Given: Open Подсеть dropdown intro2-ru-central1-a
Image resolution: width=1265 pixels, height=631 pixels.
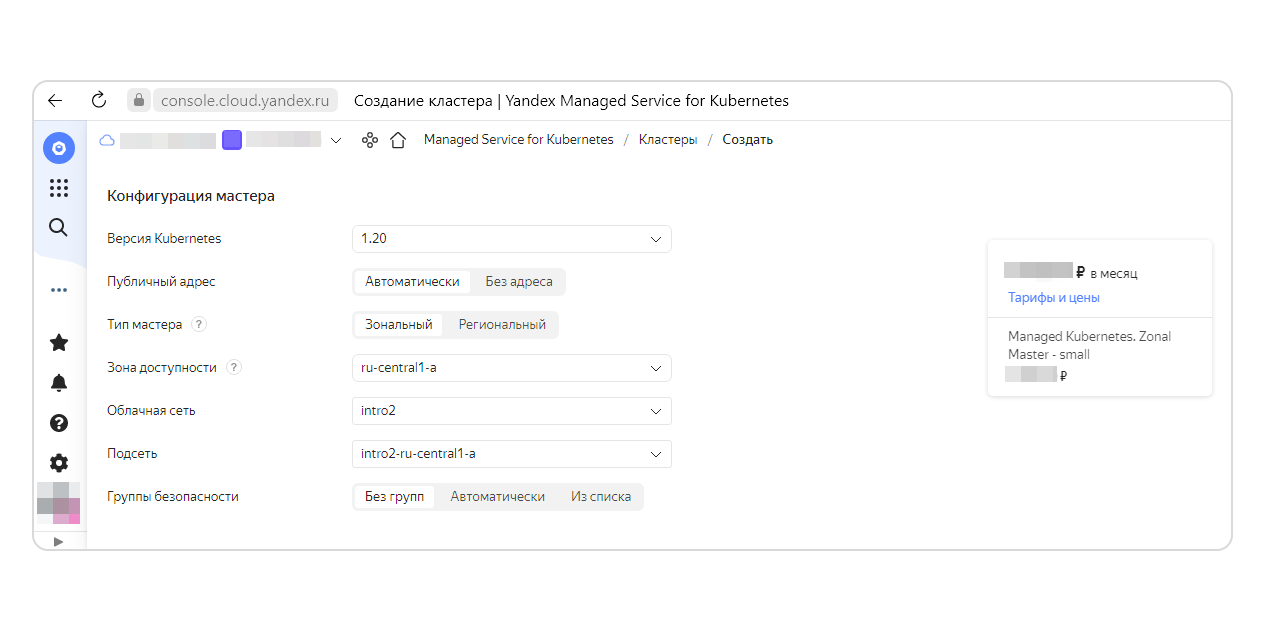Looking at the screenshot, I should point(512,454).
